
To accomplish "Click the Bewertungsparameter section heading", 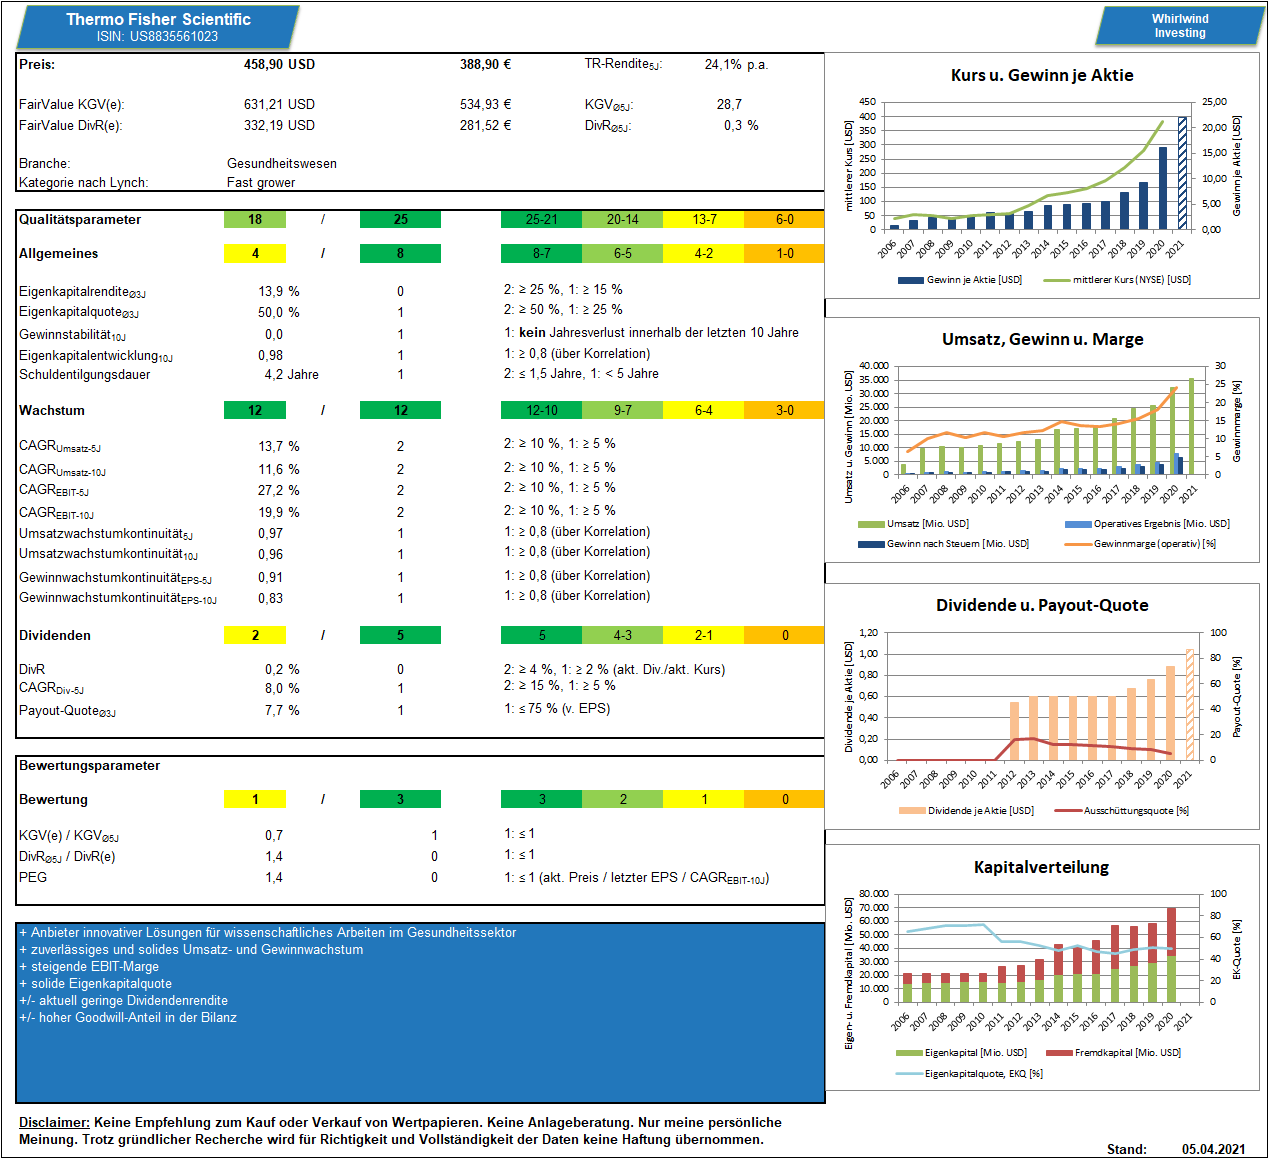I will [x=90, y=765].
